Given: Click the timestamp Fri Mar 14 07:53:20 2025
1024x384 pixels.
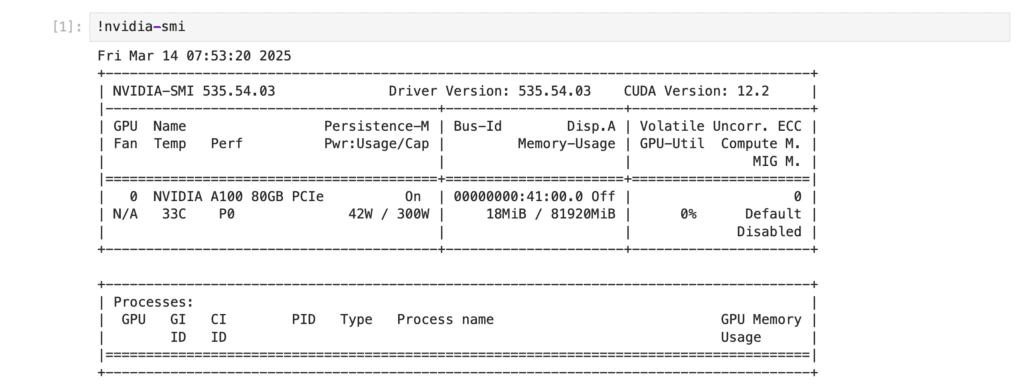Looking at the screenshot, I should [x=194, y=56].
